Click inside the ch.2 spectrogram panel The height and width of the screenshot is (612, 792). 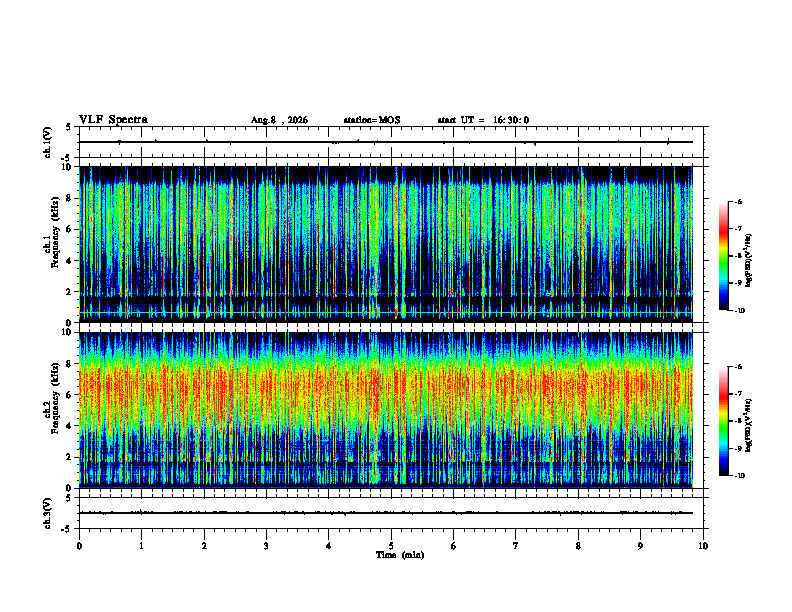pos(386,410)
